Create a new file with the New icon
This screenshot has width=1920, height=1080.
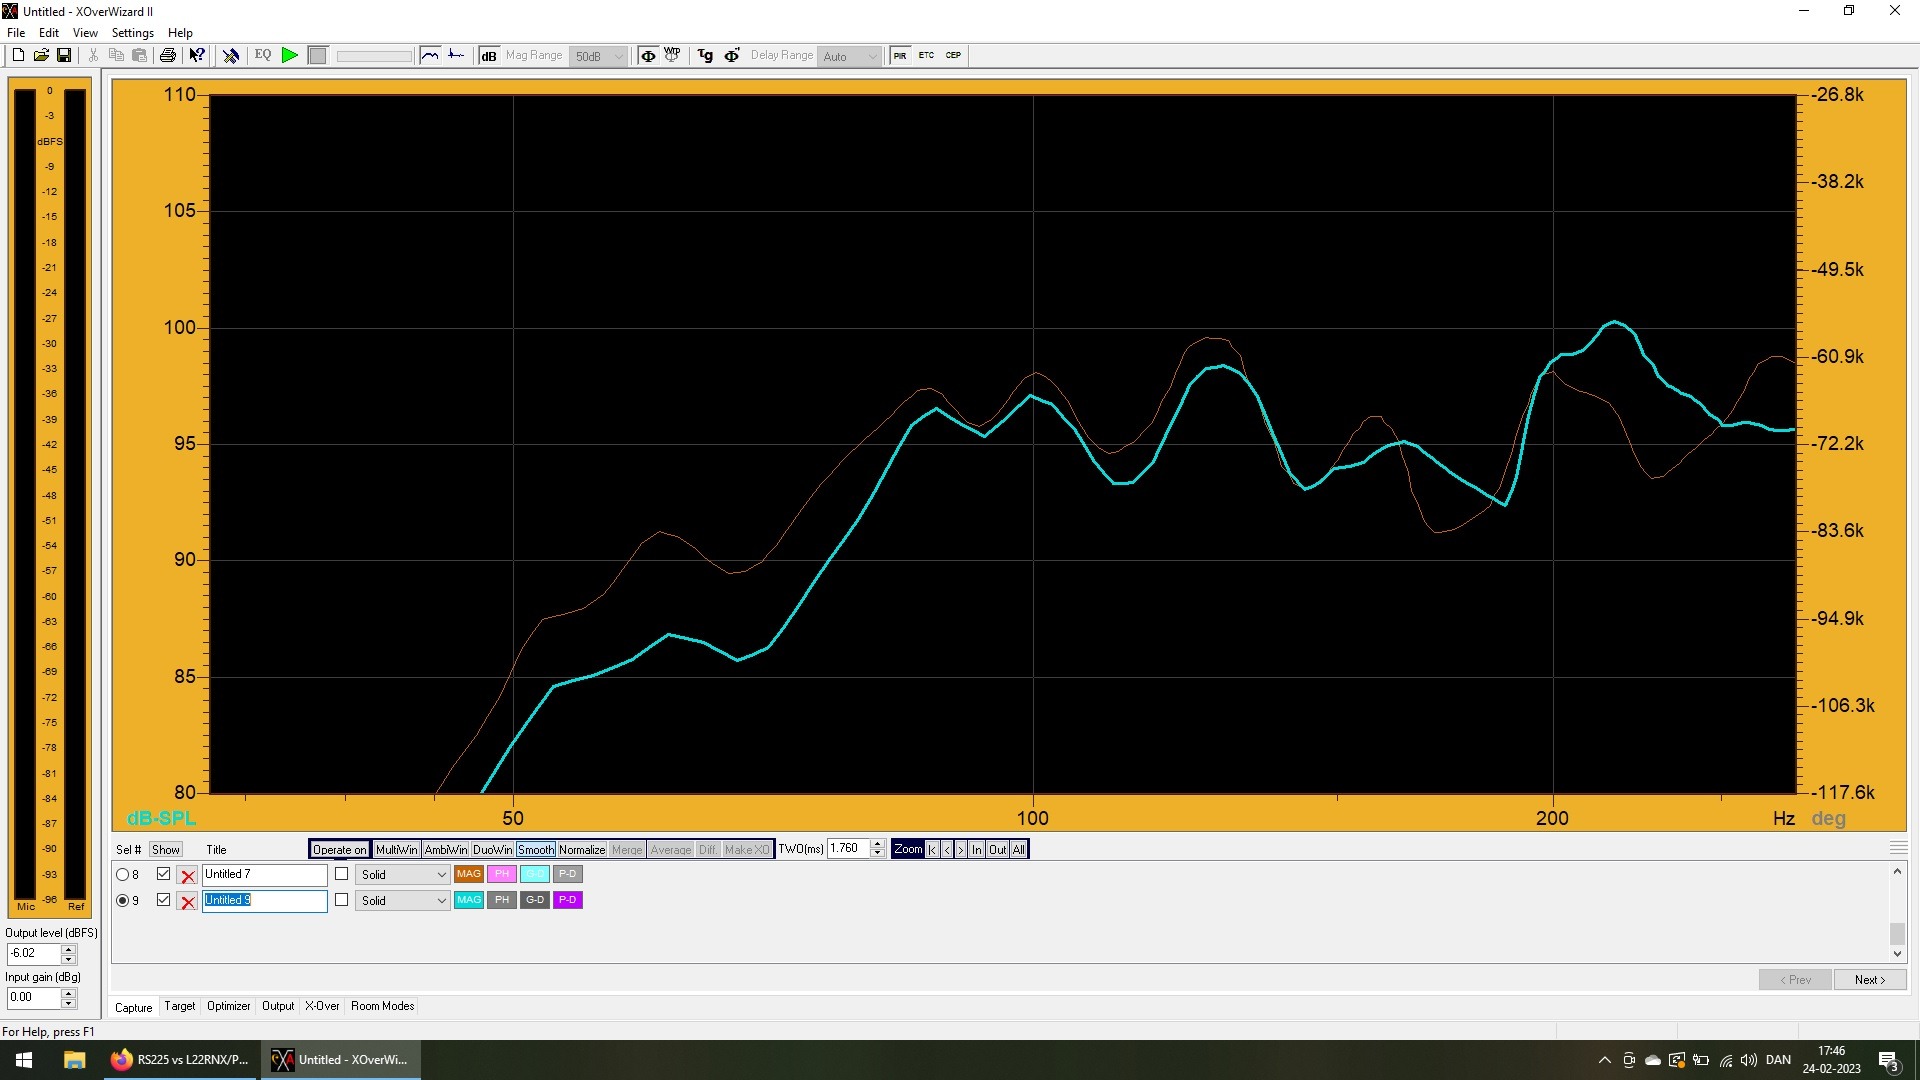18,56
